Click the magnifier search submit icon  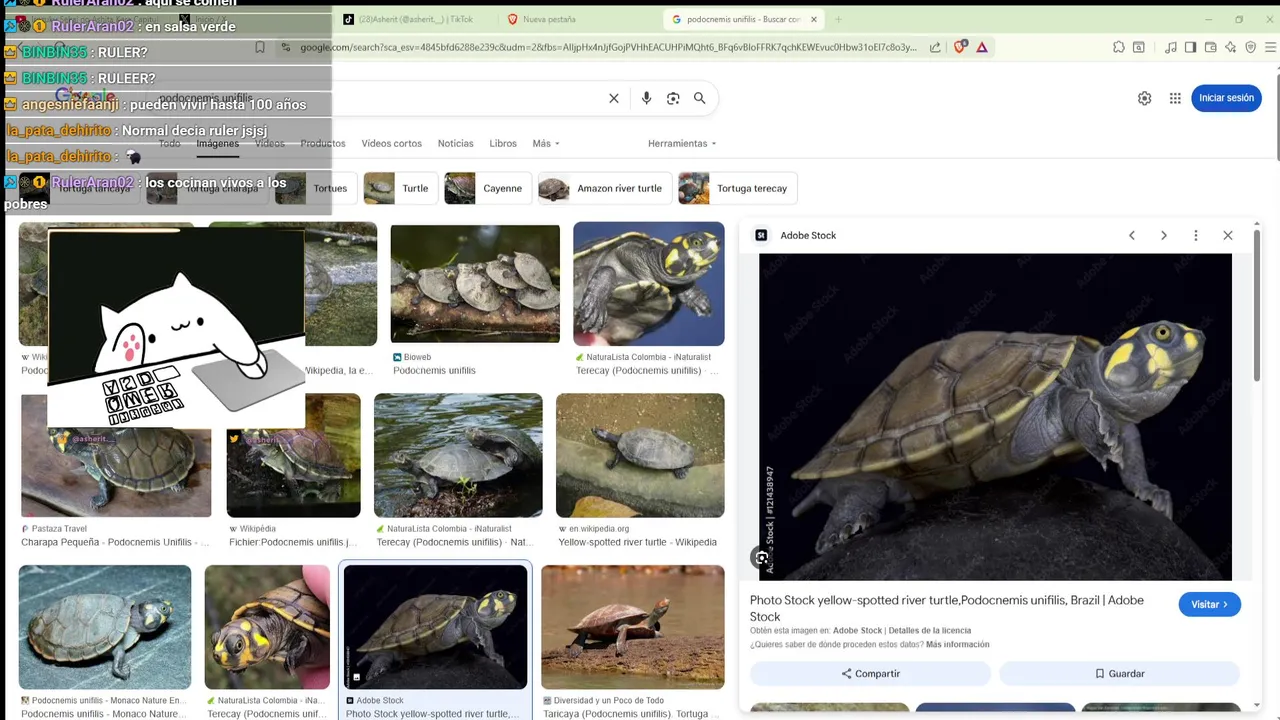click(x=700, y=98)
